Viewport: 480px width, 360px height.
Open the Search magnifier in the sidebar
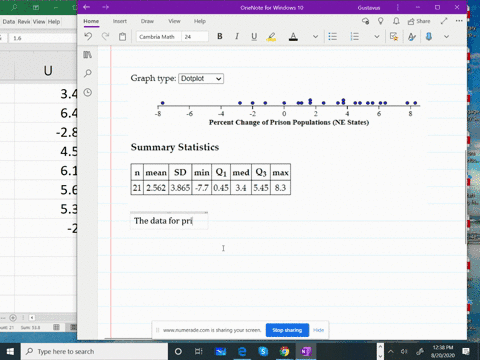(x=88, y=73)
